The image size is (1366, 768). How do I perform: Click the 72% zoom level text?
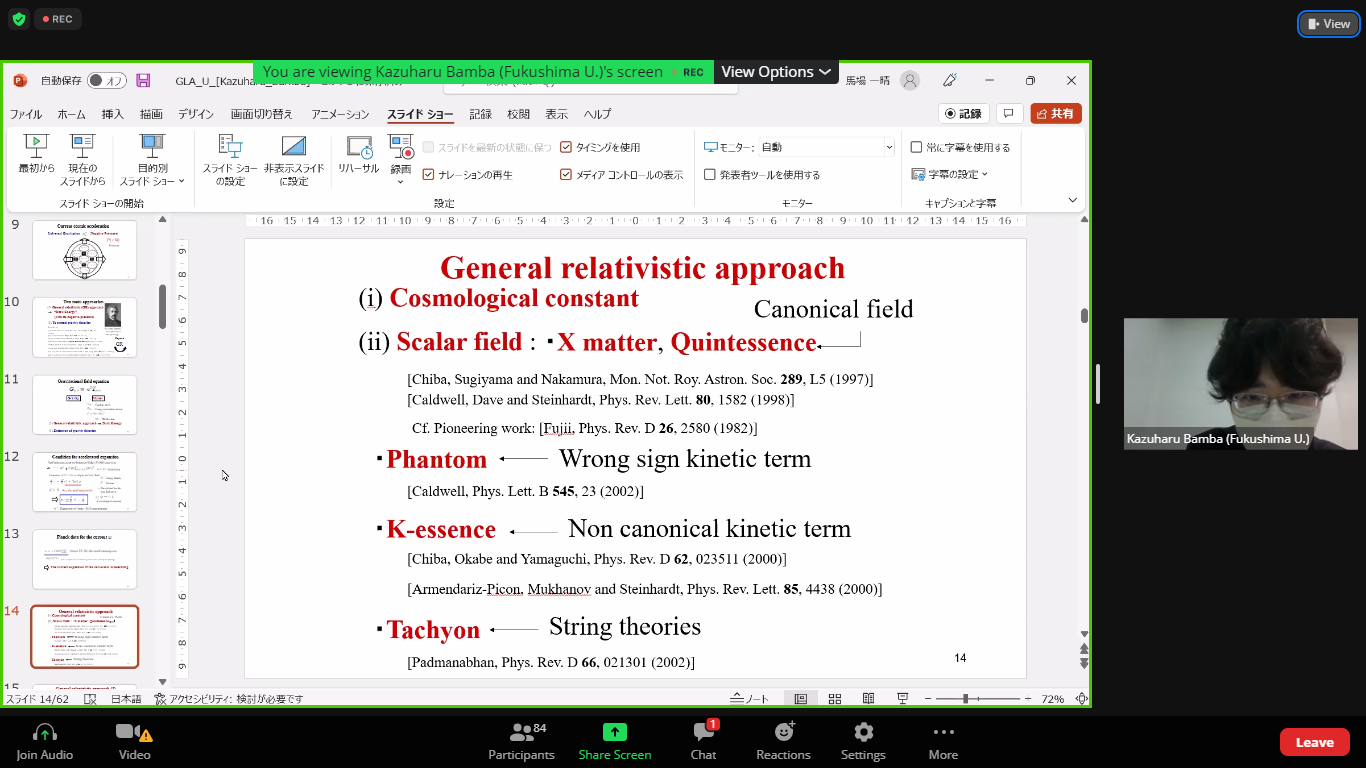tap(1052, 699)
